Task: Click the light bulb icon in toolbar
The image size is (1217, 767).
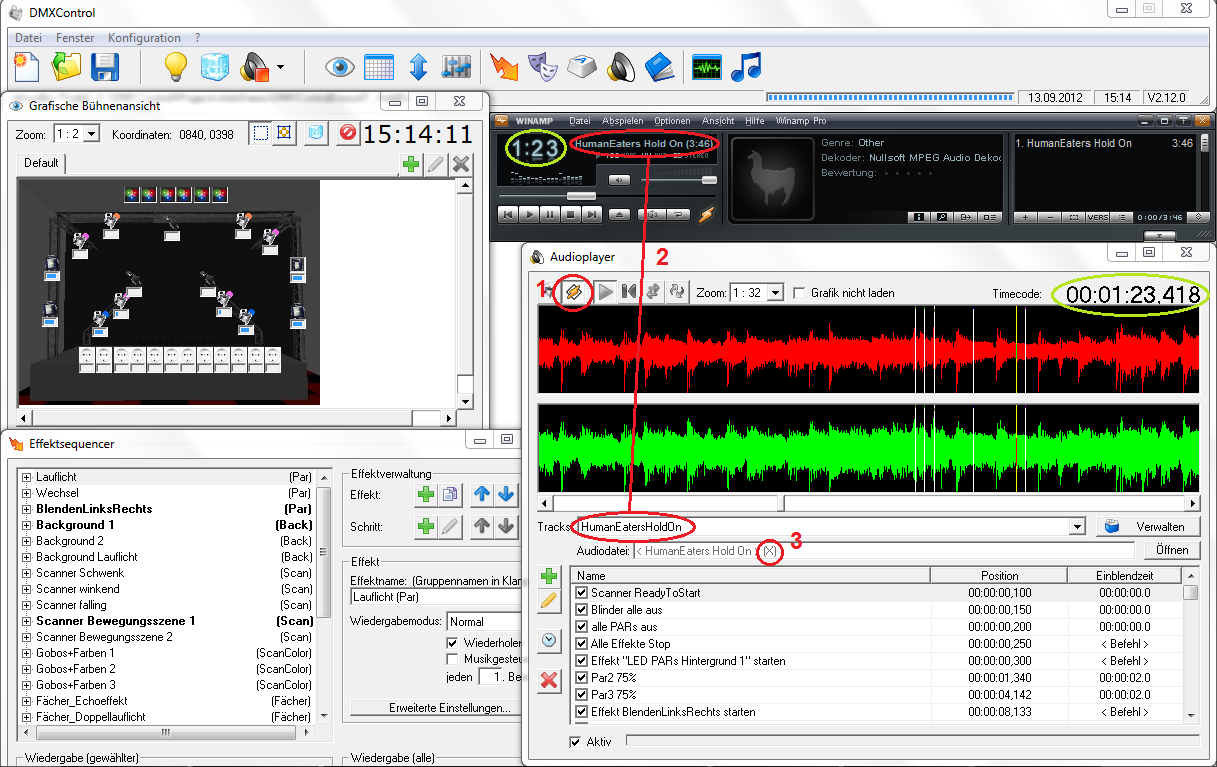Action: point(176,67)
